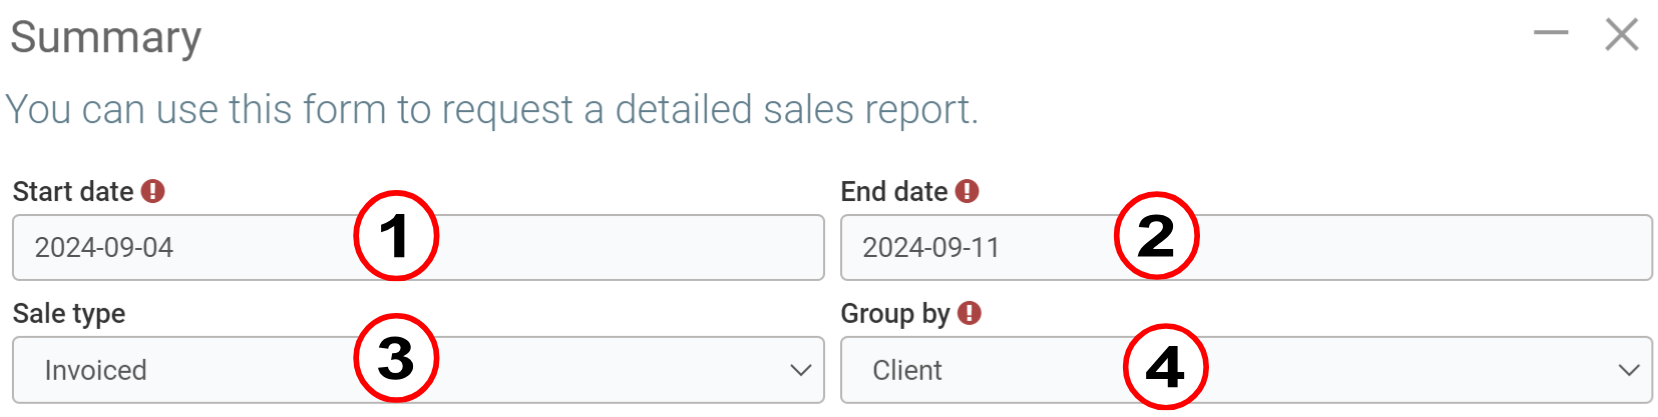The image size is (1658, 417).
Task: Click the numbered circle marker 4
Action: 1165,366
